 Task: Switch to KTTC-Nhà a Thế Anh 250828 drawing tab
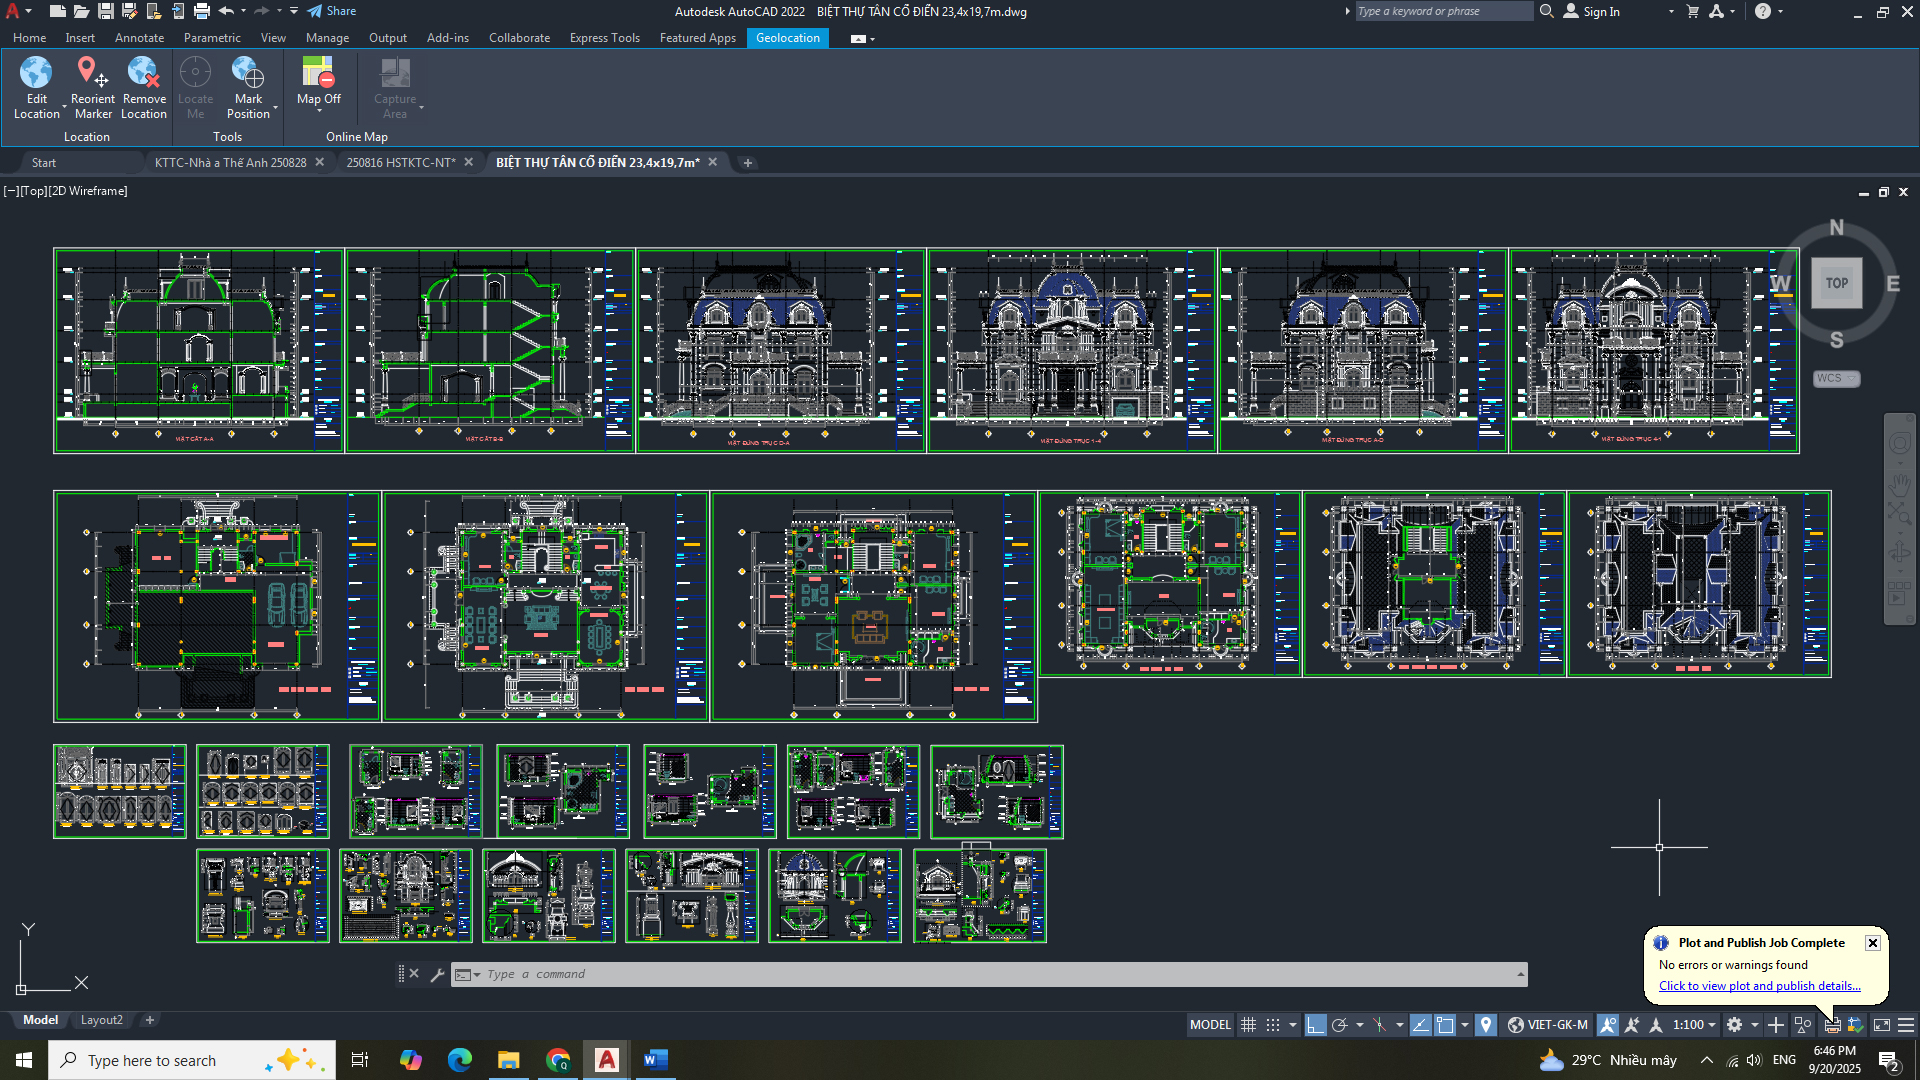pos(230,162)
